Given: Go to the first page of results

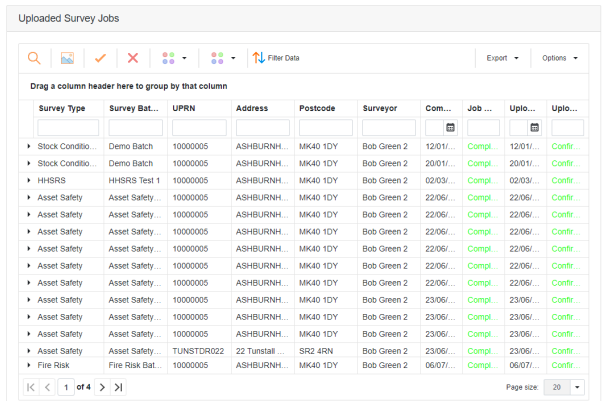Looking at the screenshot, I should (29, 387).
